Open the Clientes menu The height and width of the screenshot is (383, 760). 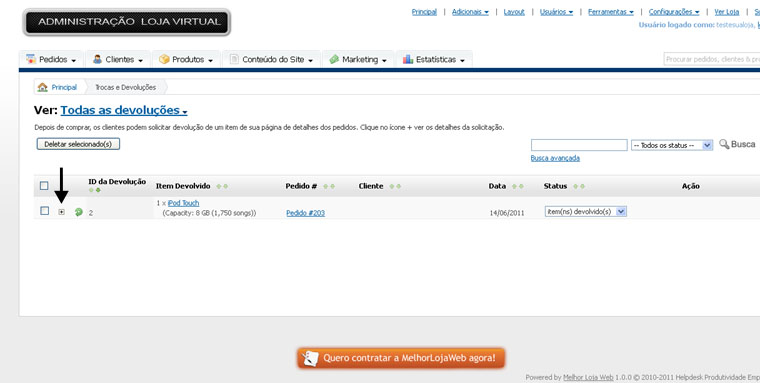coord(118,60)
